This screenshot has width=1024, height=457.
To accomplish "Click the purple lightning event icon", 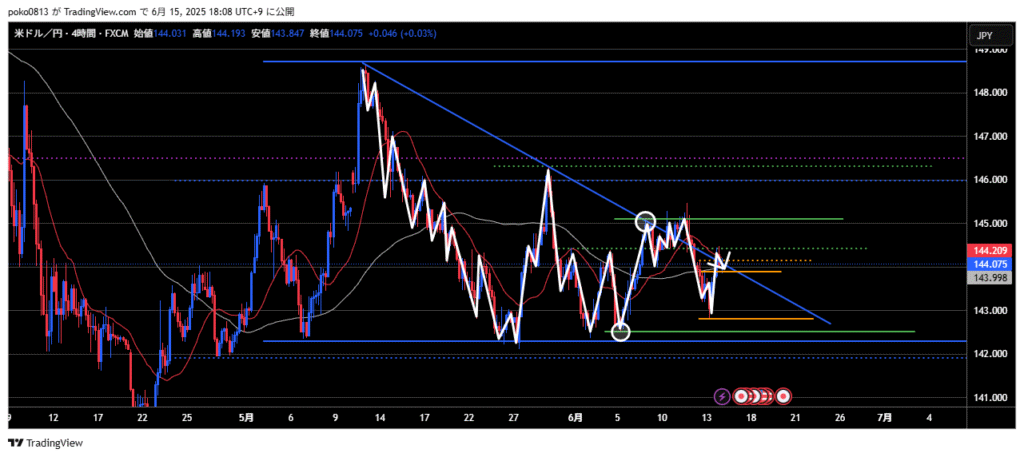I will click(x=722, y=396).
